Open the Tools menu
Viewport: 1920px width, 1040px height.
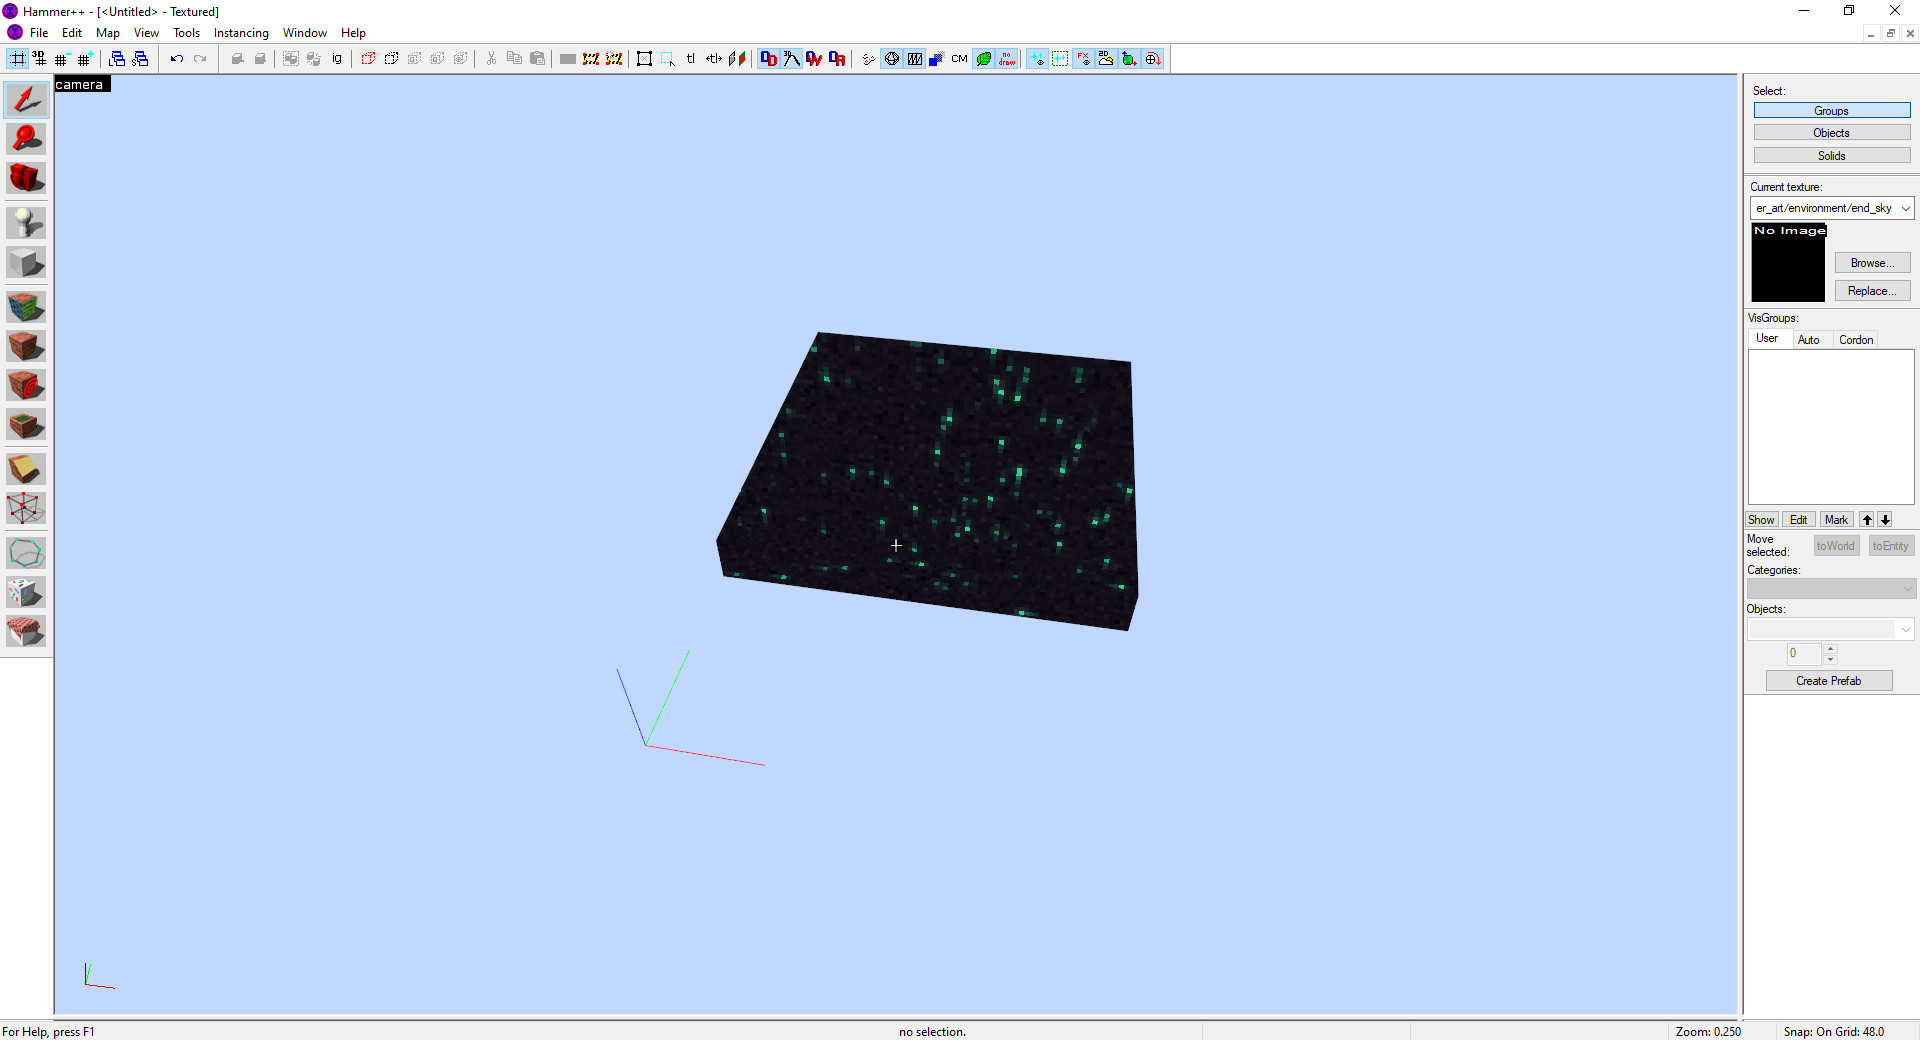[186, 32]
